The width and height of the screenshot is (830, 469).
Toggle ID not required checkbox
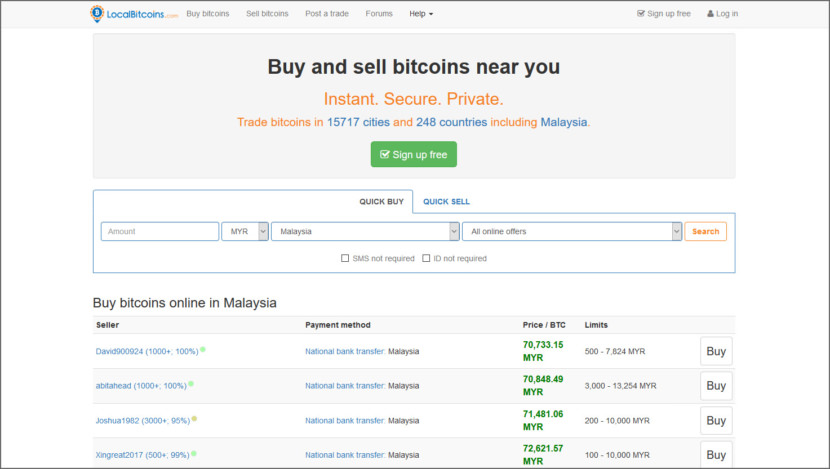[x=426, y=258]
